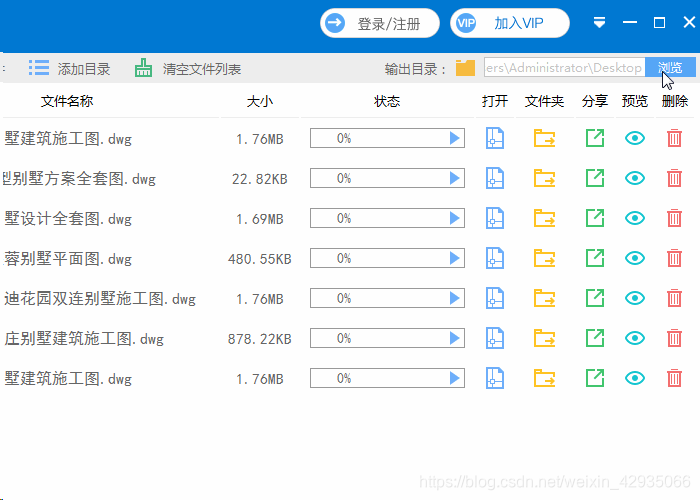Select file name 迪花园双连别墅施工图.dwg
This screenshot has height=500, width=700.
[x=100, y=299]
